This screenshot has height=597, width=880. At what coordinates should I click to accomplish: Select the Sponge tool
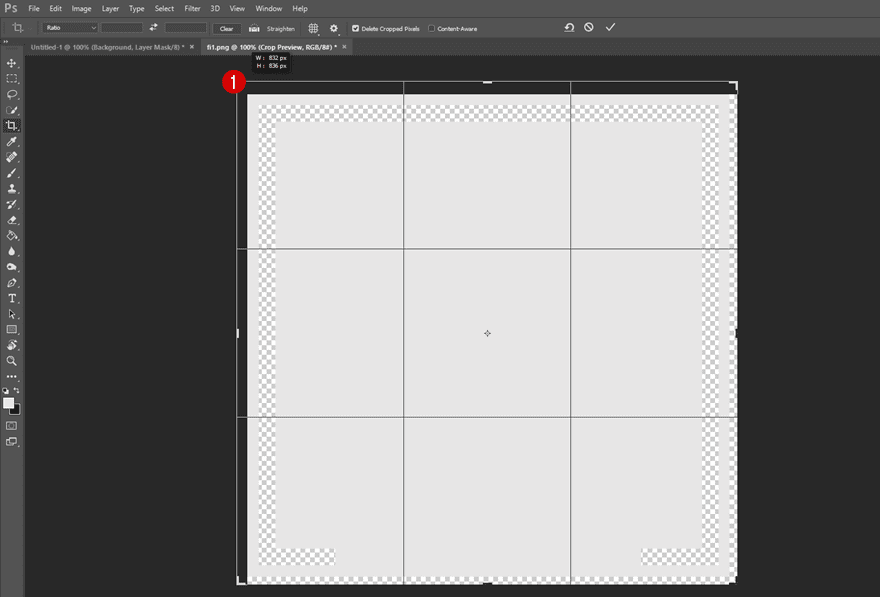click(x=11, y=267)
